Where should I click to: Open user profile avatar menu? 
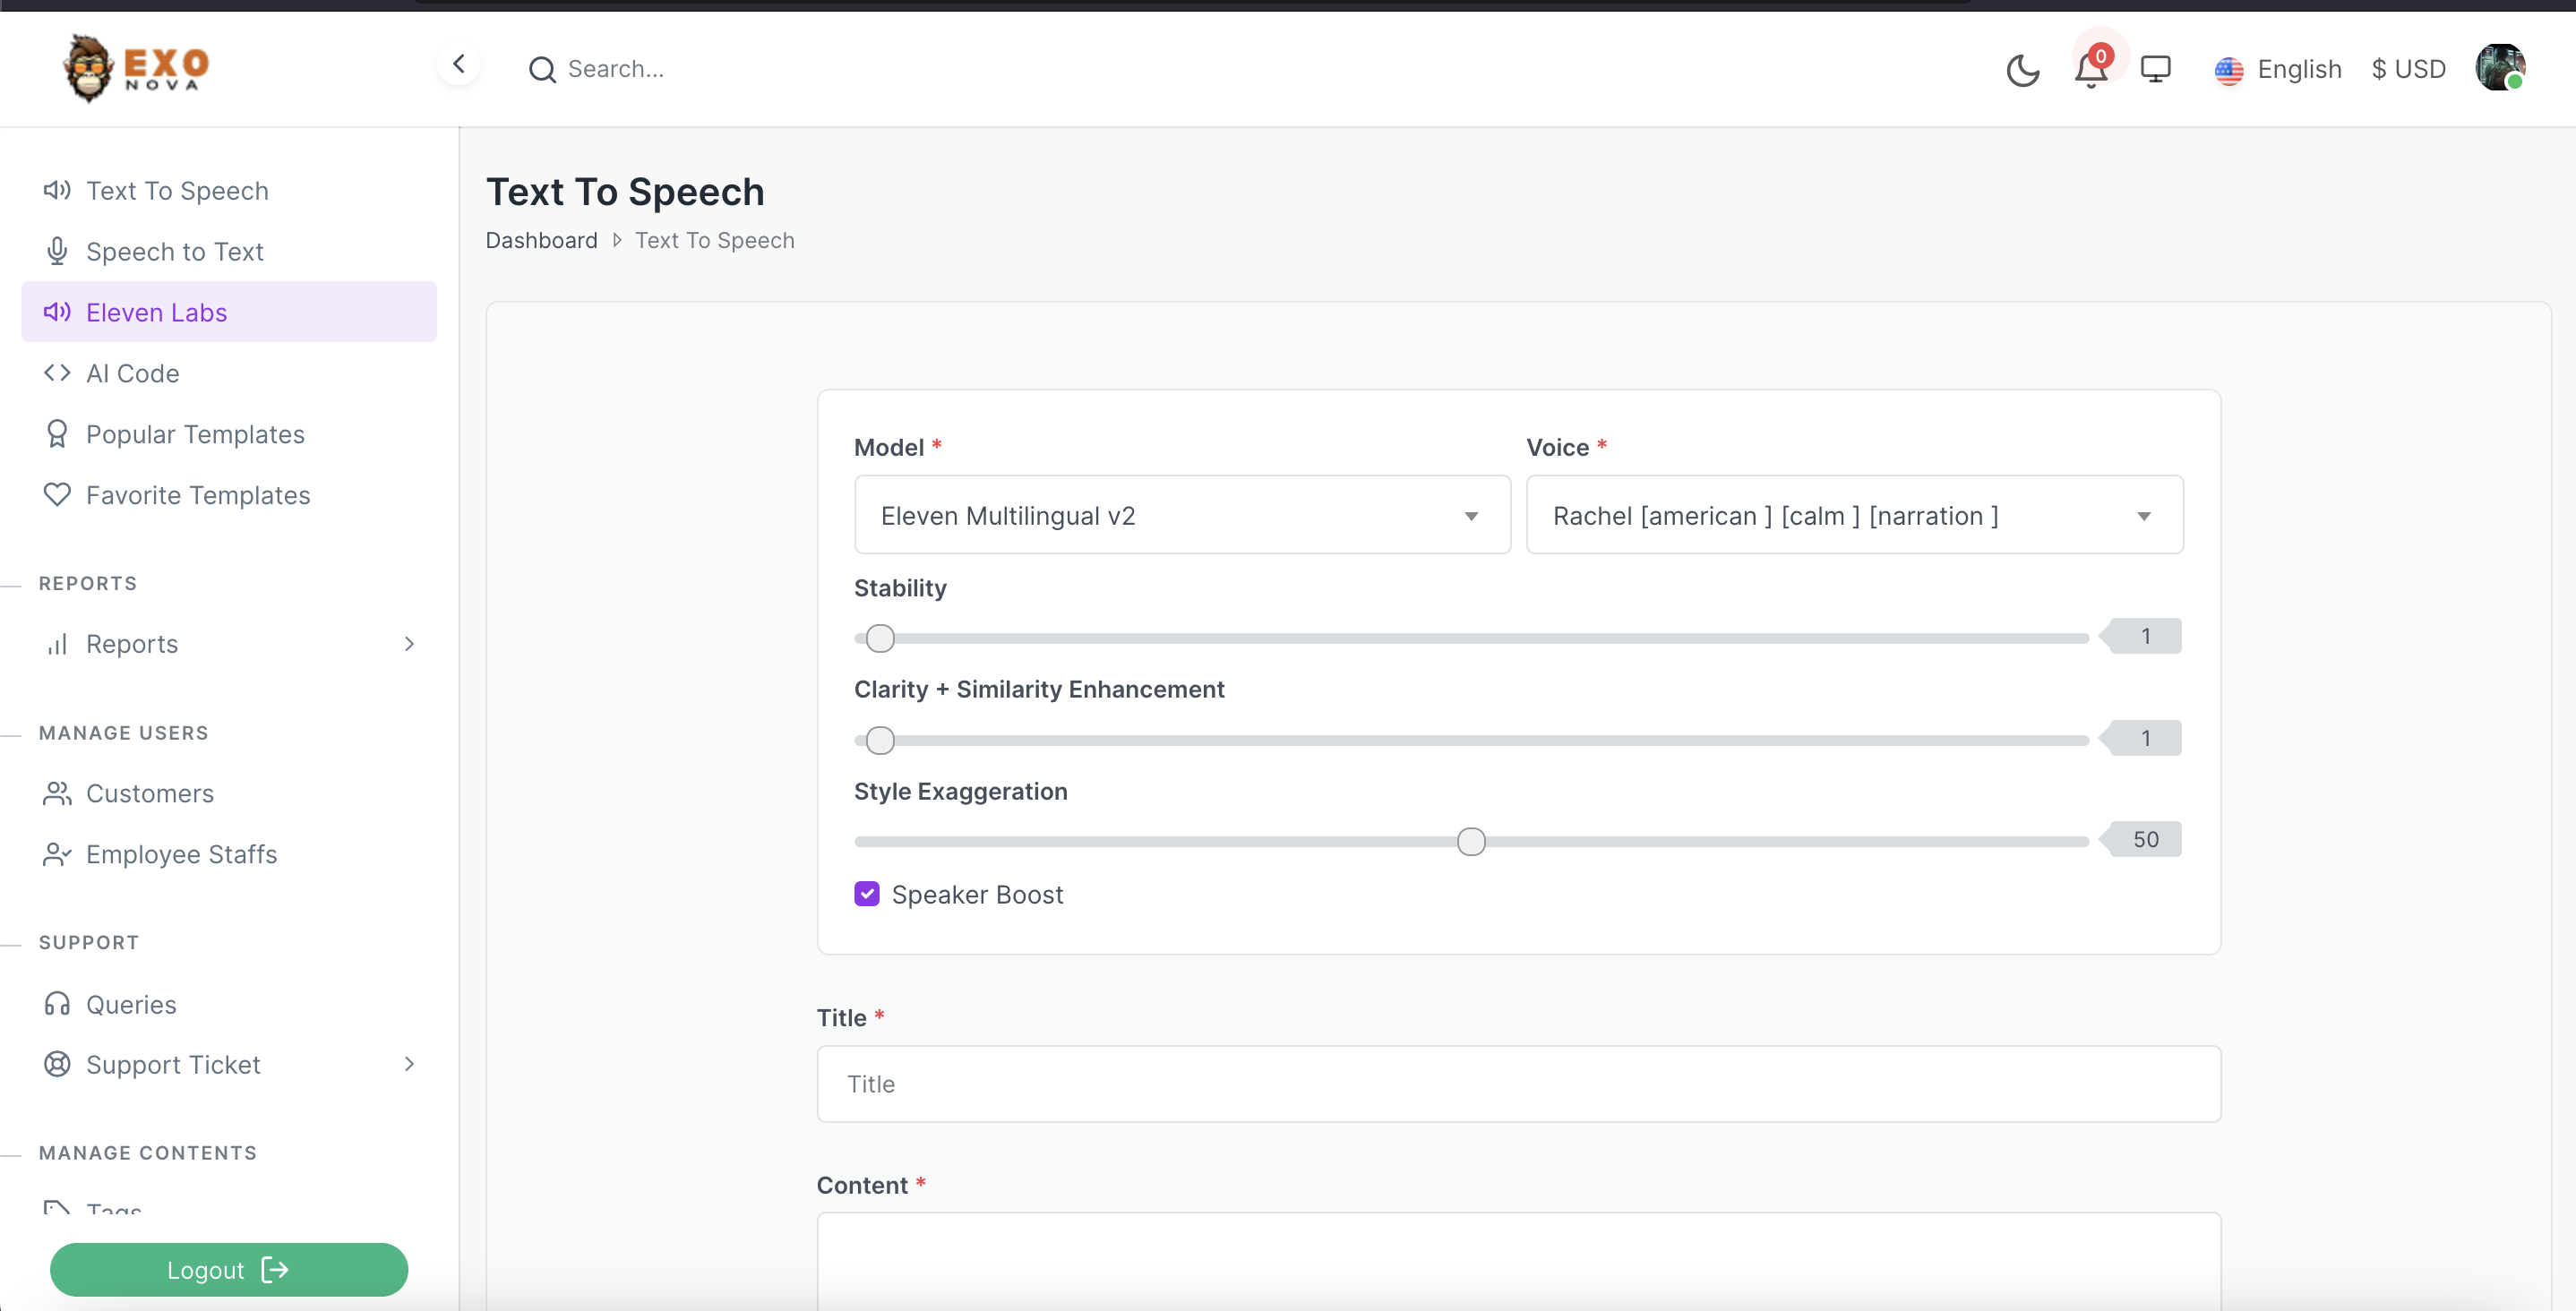pos(2499,68)
